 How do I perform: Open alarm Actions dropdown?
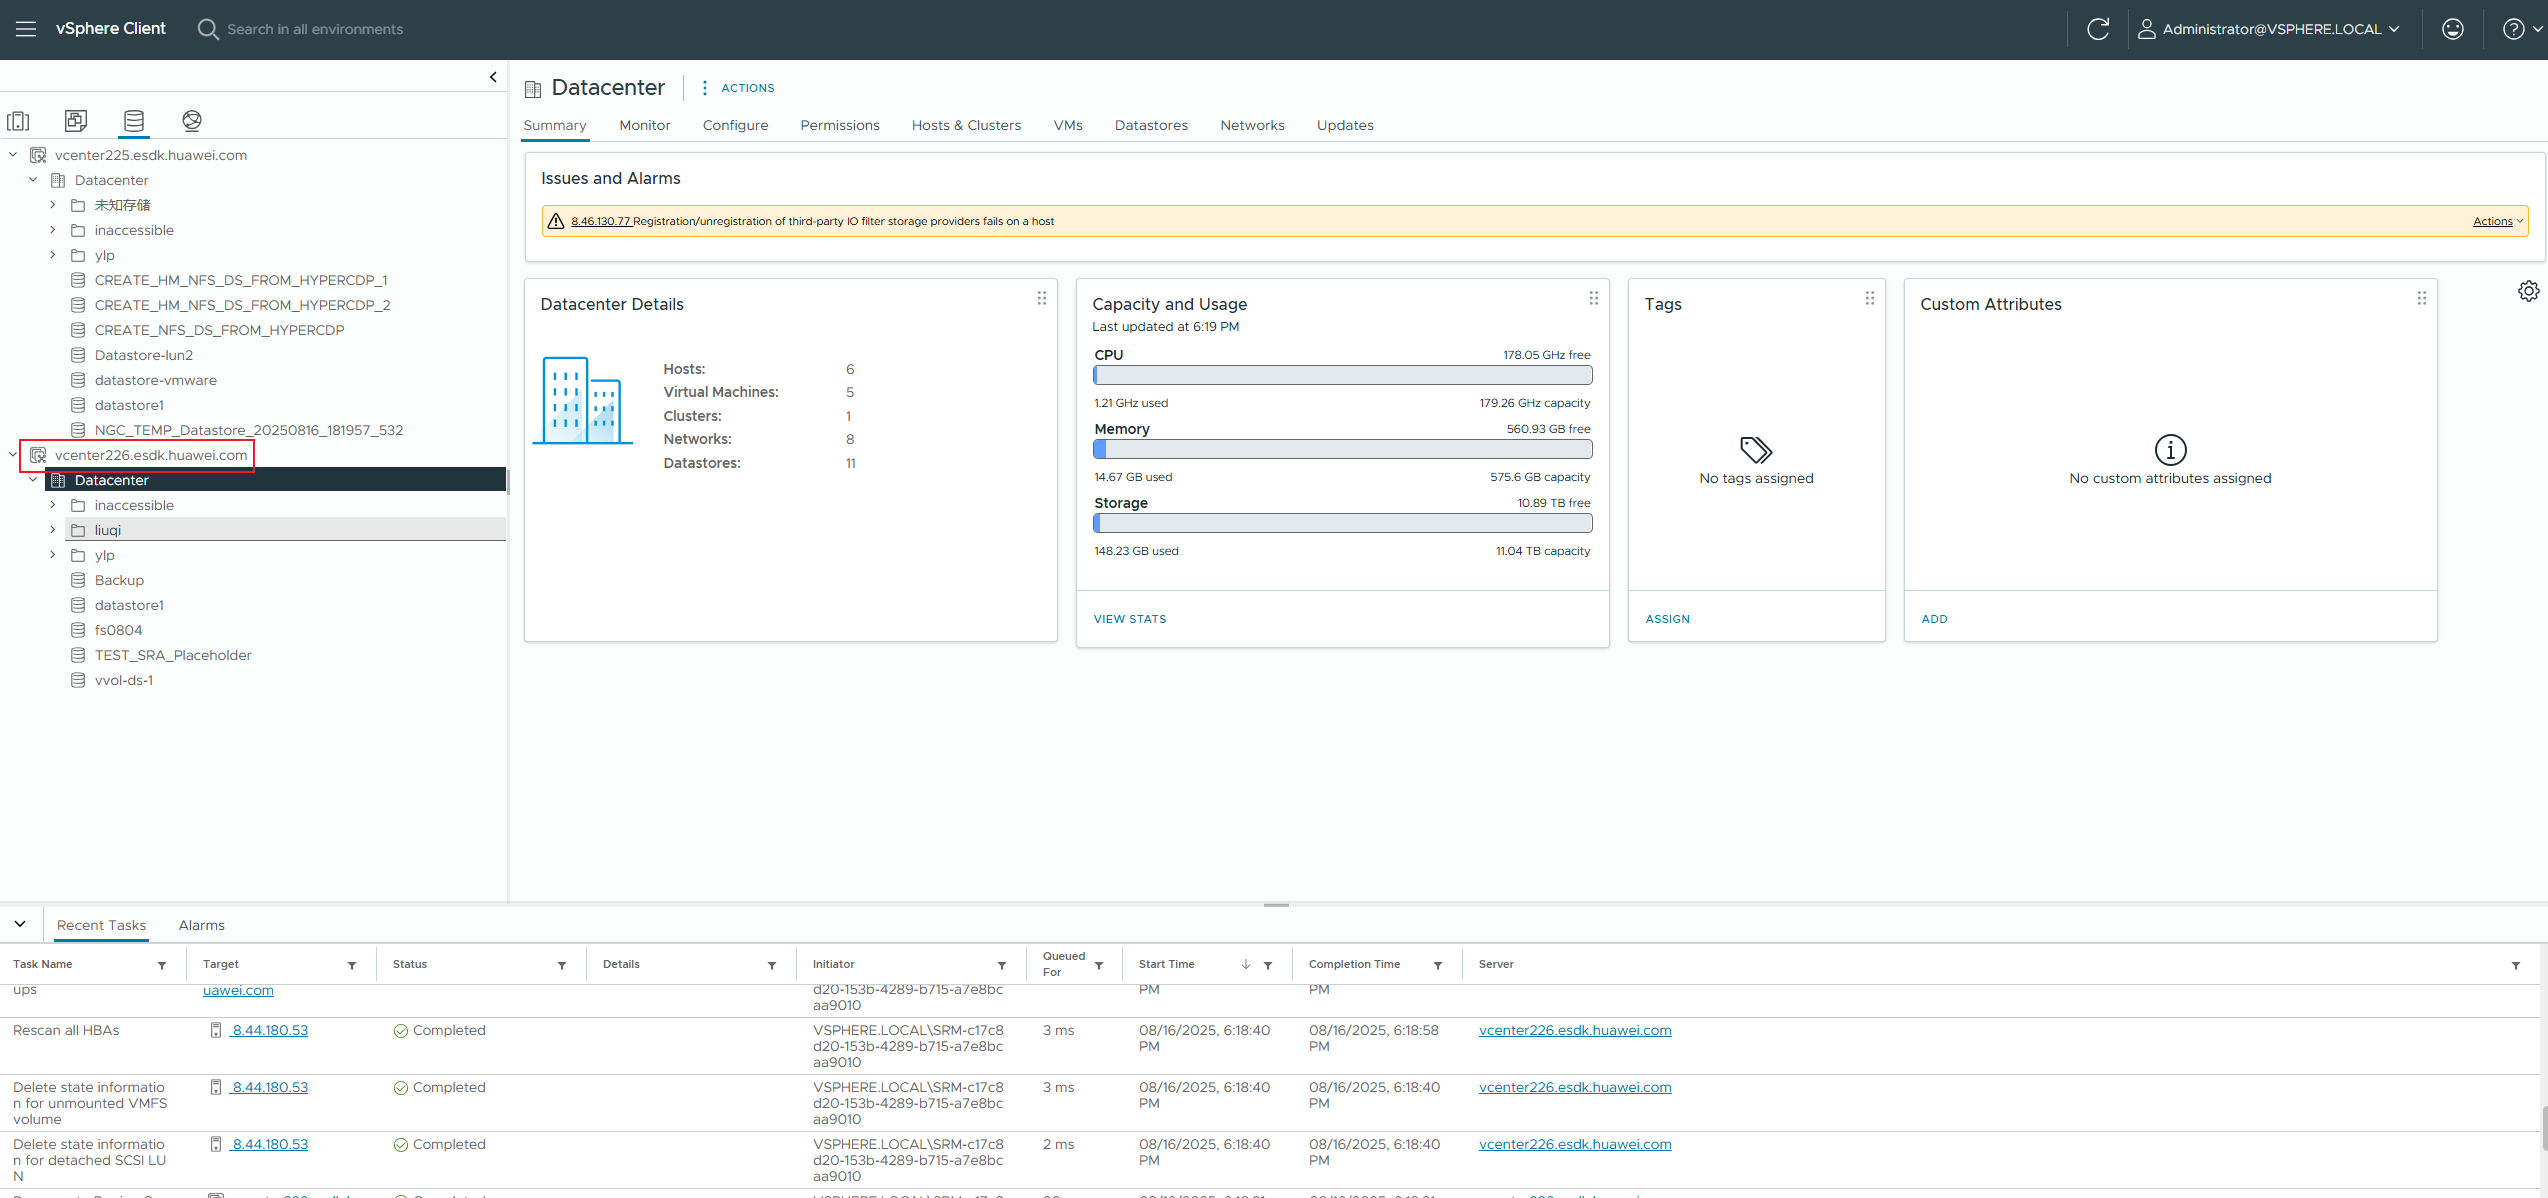point(2498,221)
